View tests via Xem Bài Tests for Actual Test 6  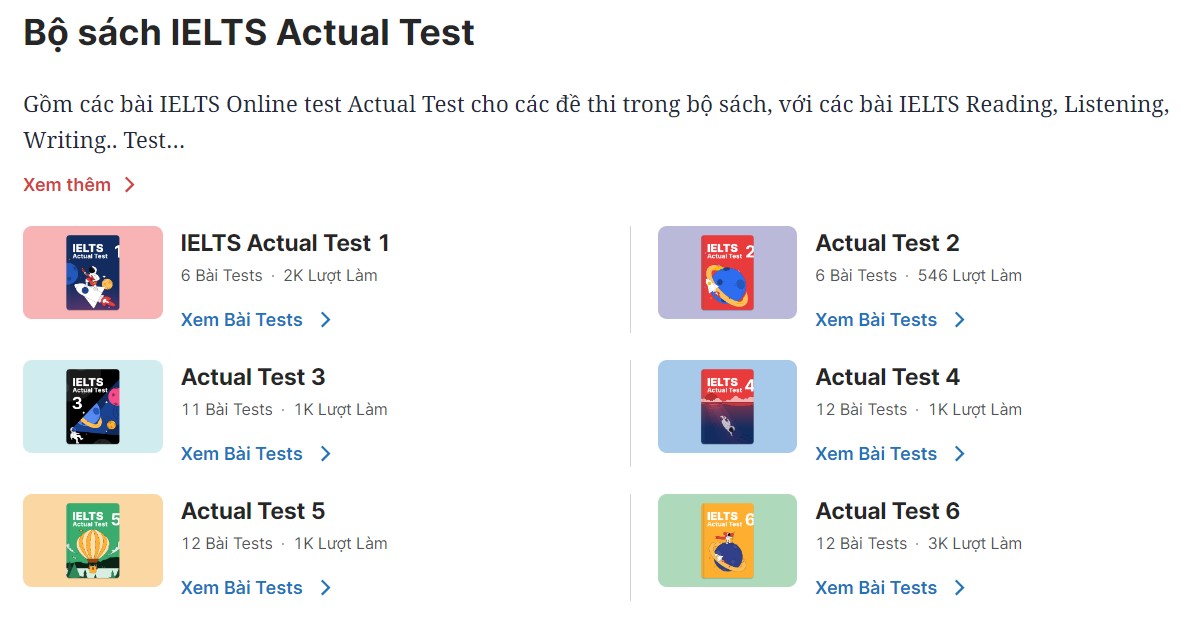coord(876,588)
